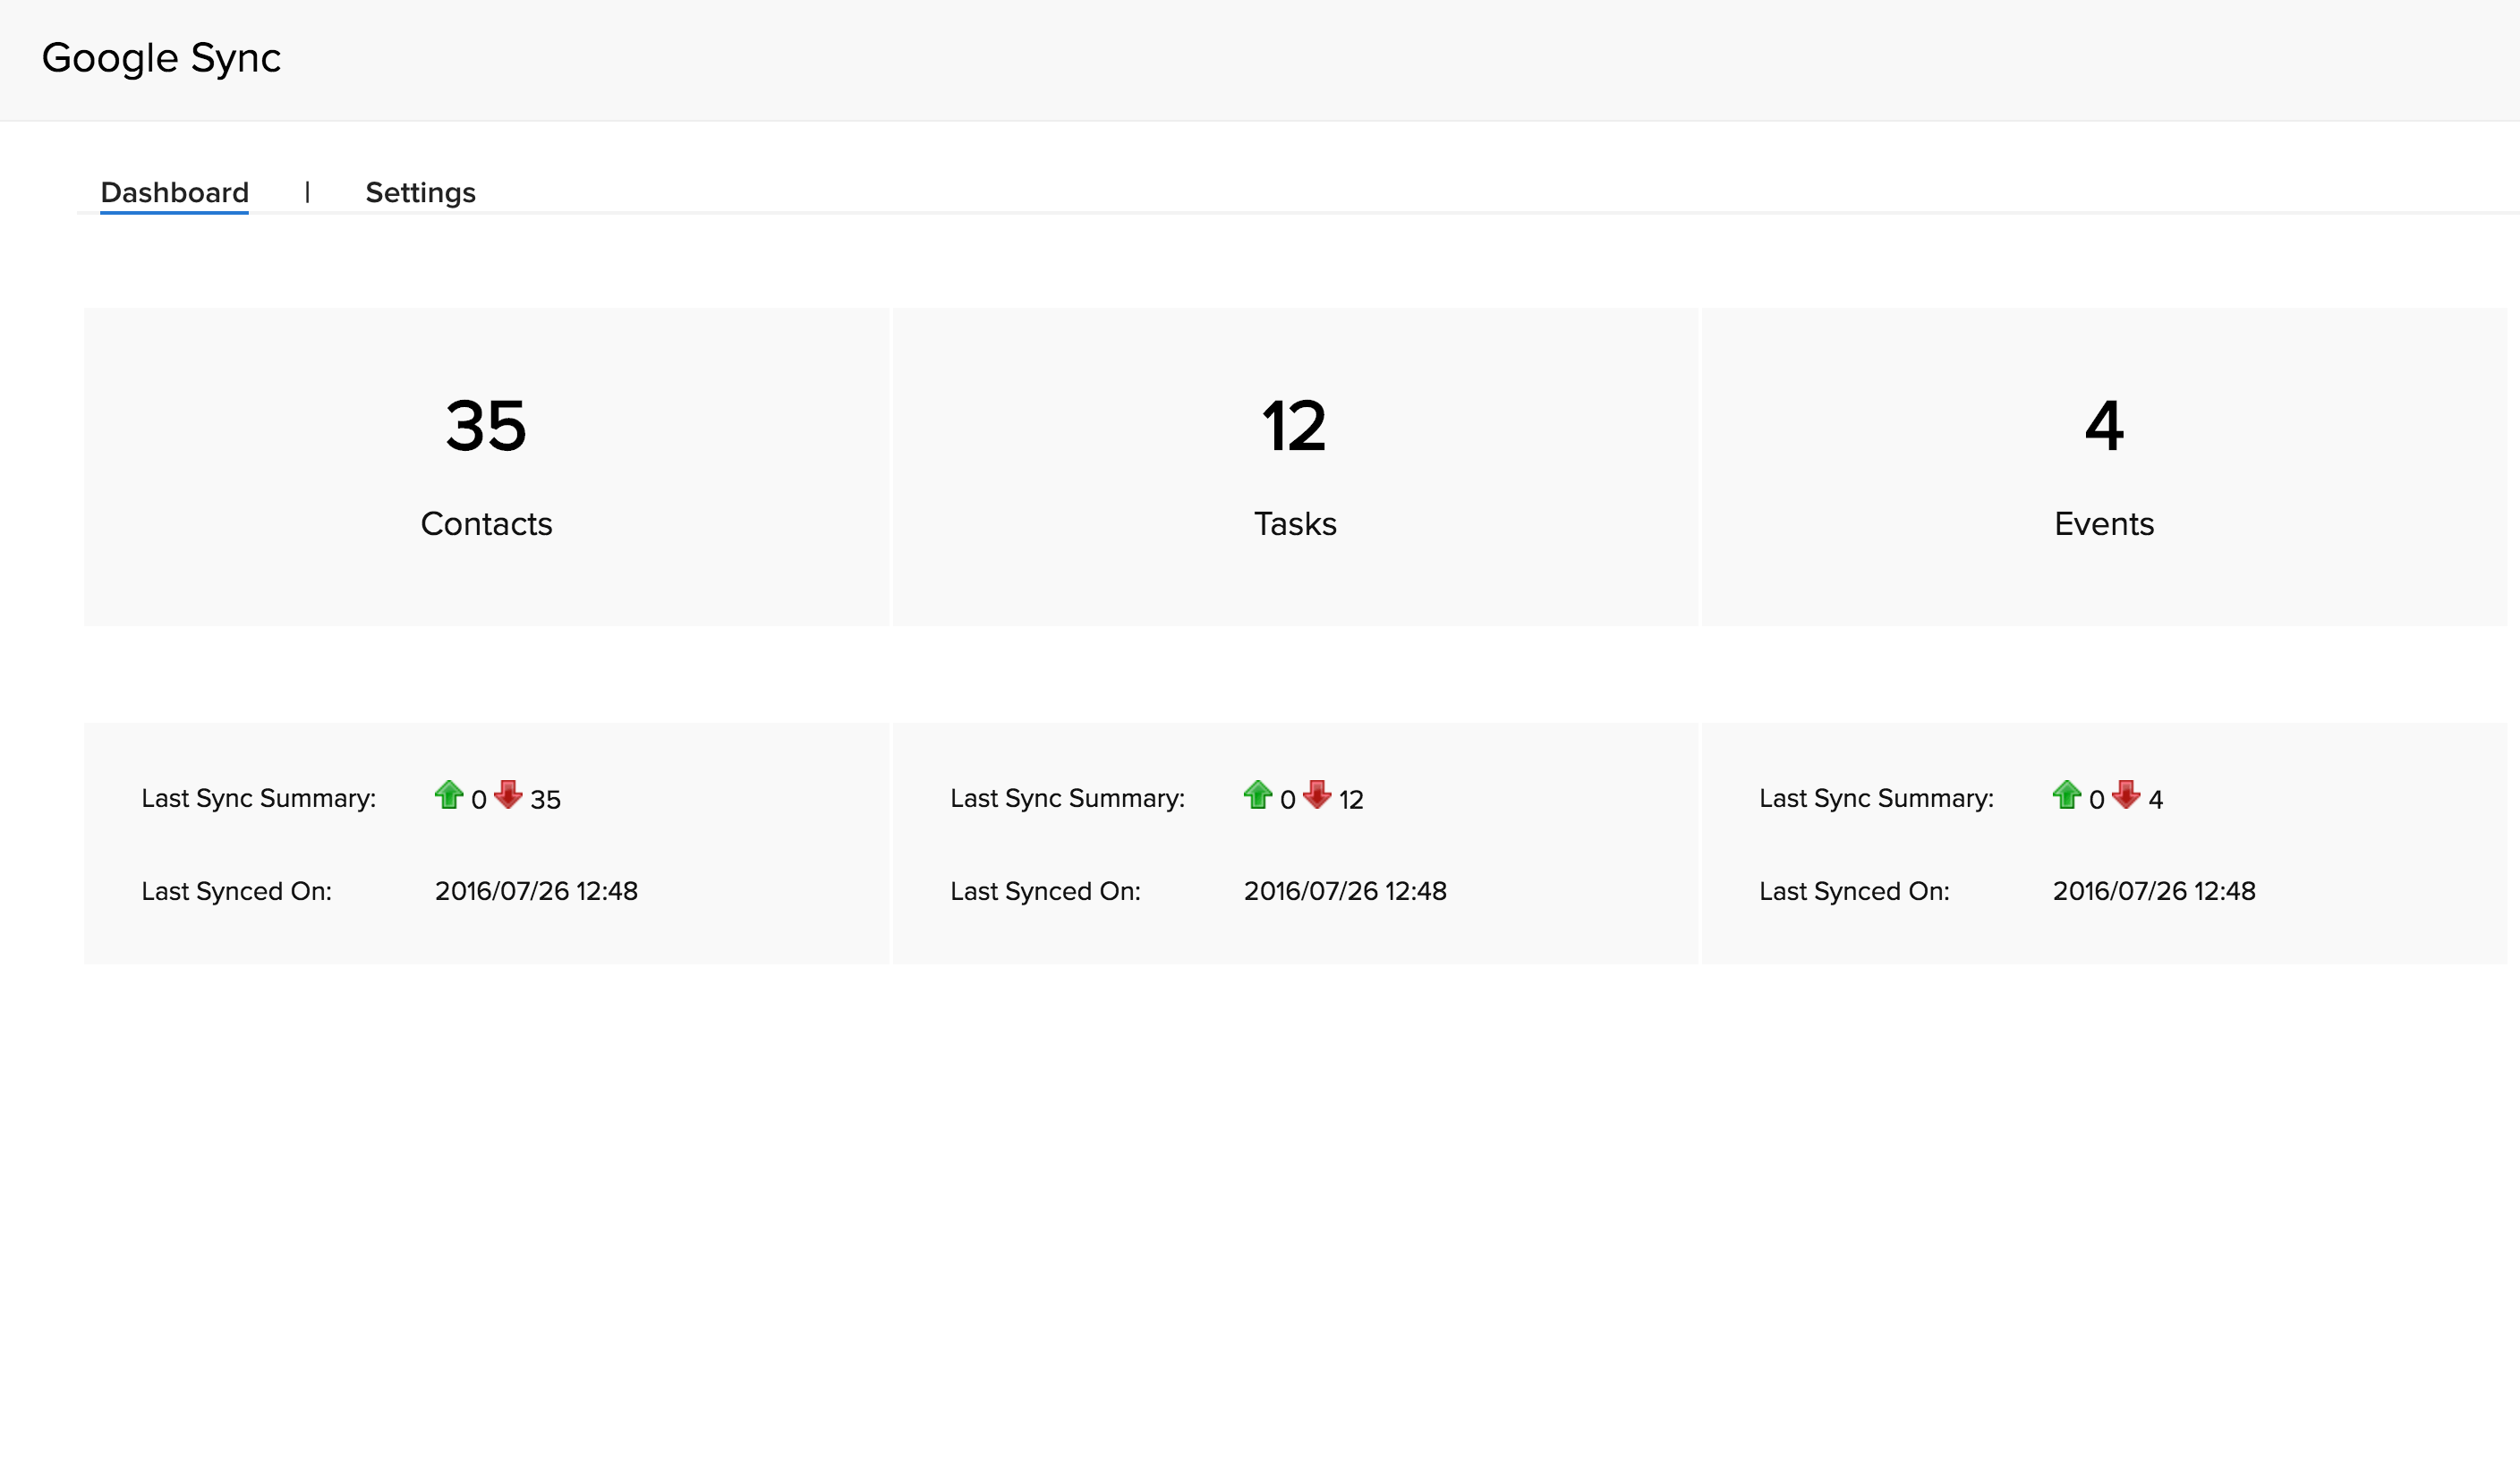Click the Google Sync page title

click(x=161, y=58)
